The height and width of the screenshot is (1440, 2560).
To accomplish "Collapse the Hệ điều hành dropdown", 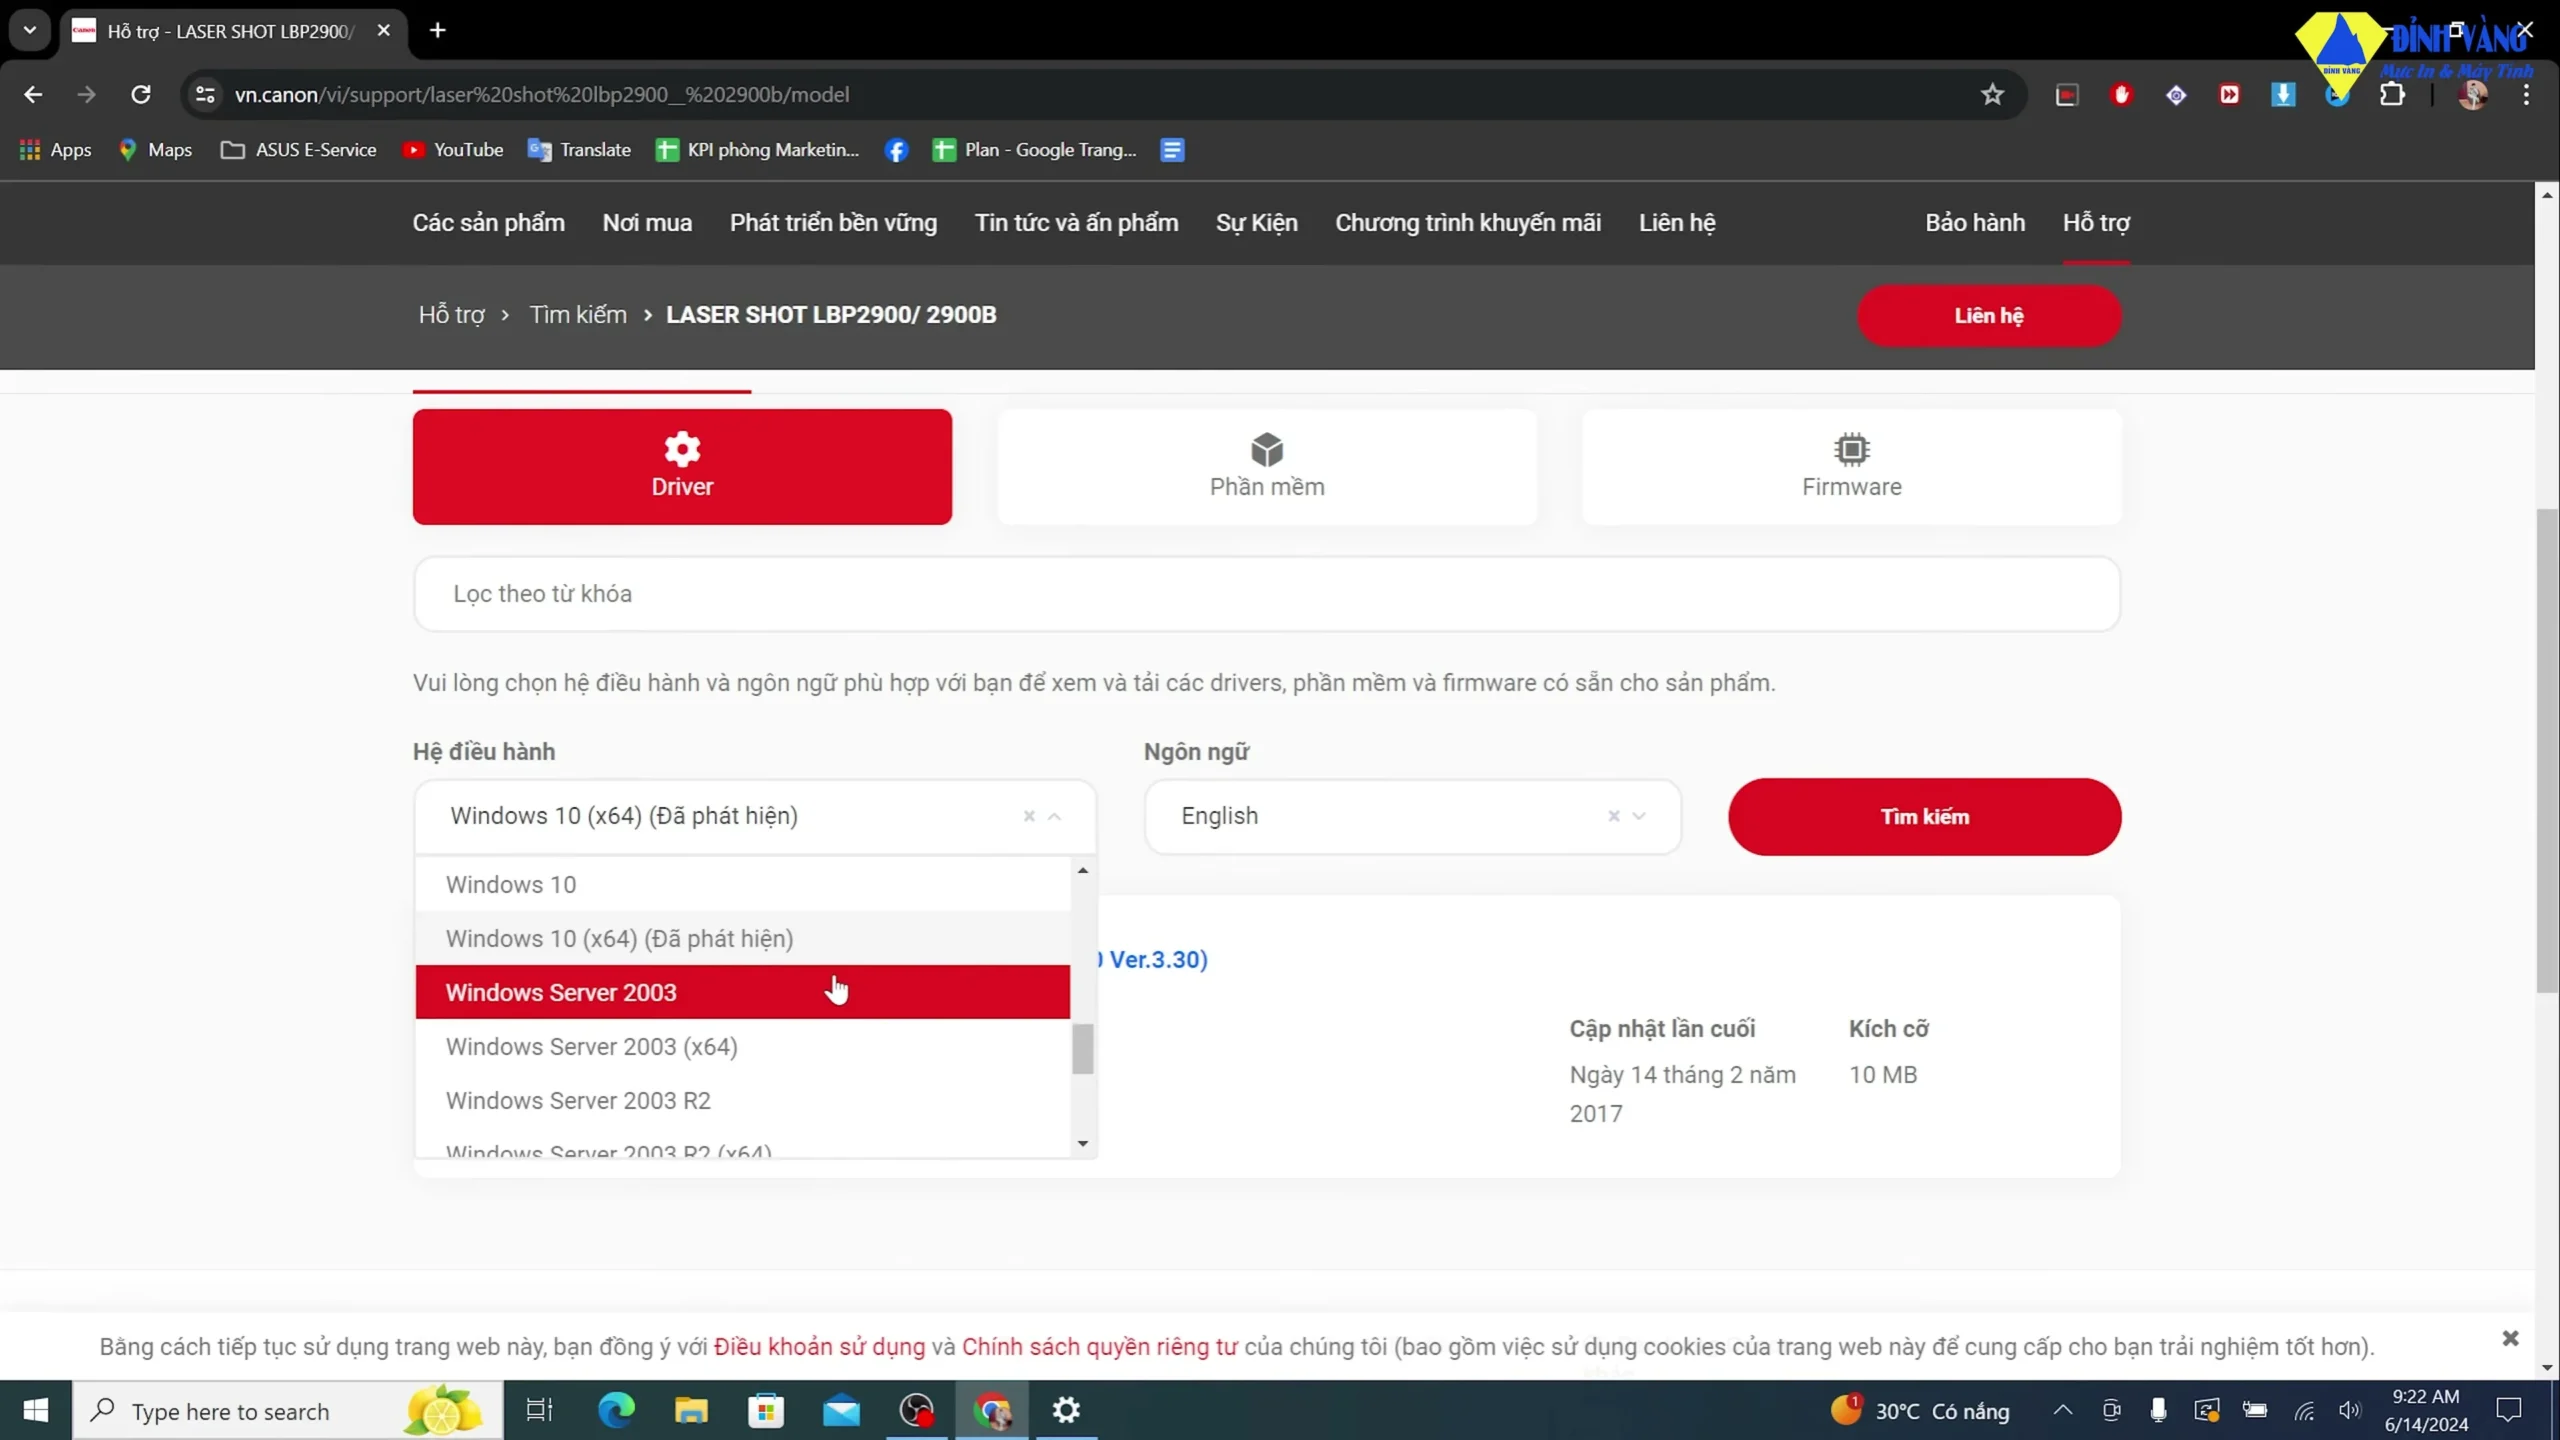I will 1054,817.
